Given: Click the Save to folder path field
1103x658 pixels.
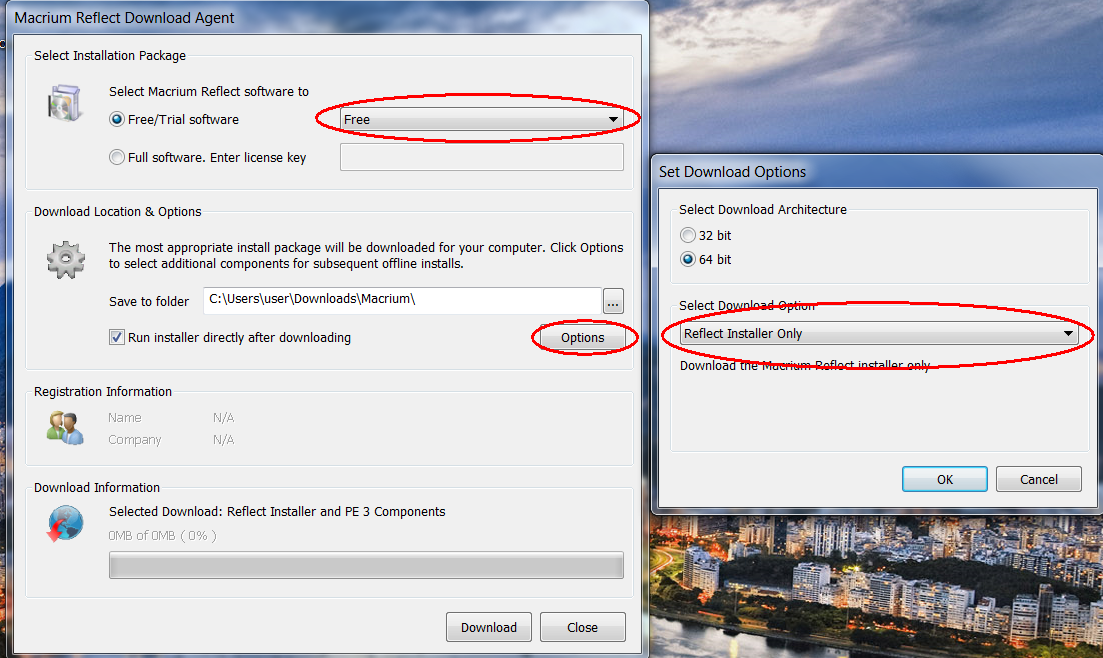Looking at the screenshot, I should click(402, 300).
